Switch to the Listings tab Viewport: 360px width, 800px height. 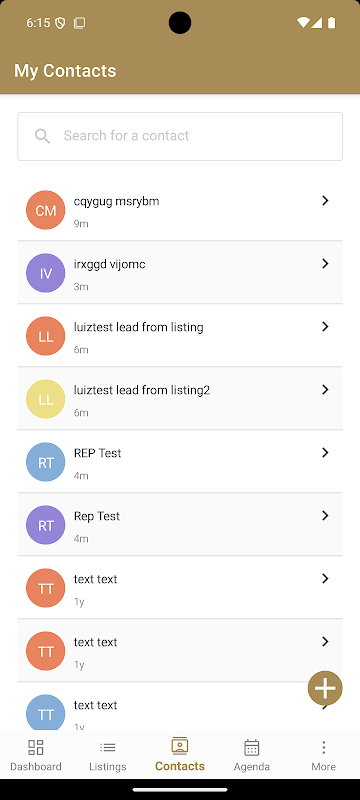click(x=108, y=755)
